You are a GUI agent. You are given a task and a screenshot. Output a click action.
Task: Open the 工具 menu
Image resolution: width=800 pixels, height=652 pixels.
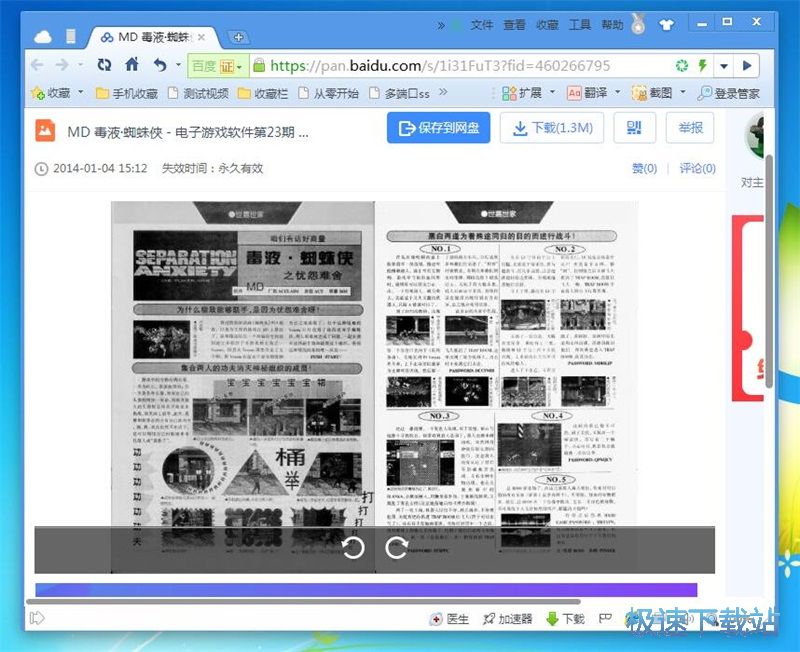pyautogui.click(x=580, y=25)
